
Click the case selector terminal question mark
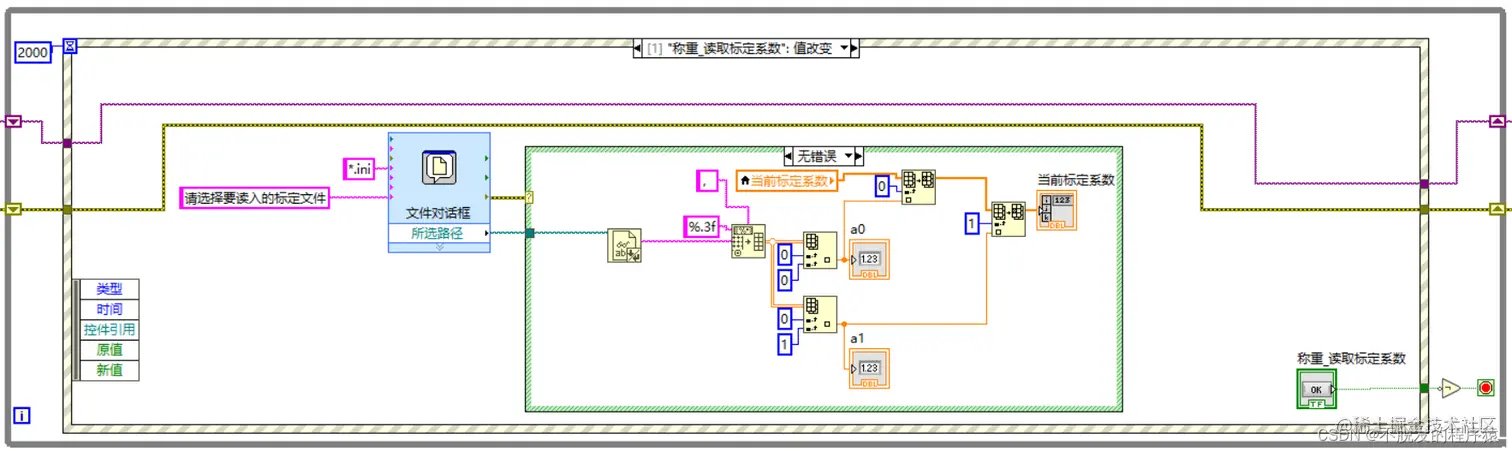529,197
